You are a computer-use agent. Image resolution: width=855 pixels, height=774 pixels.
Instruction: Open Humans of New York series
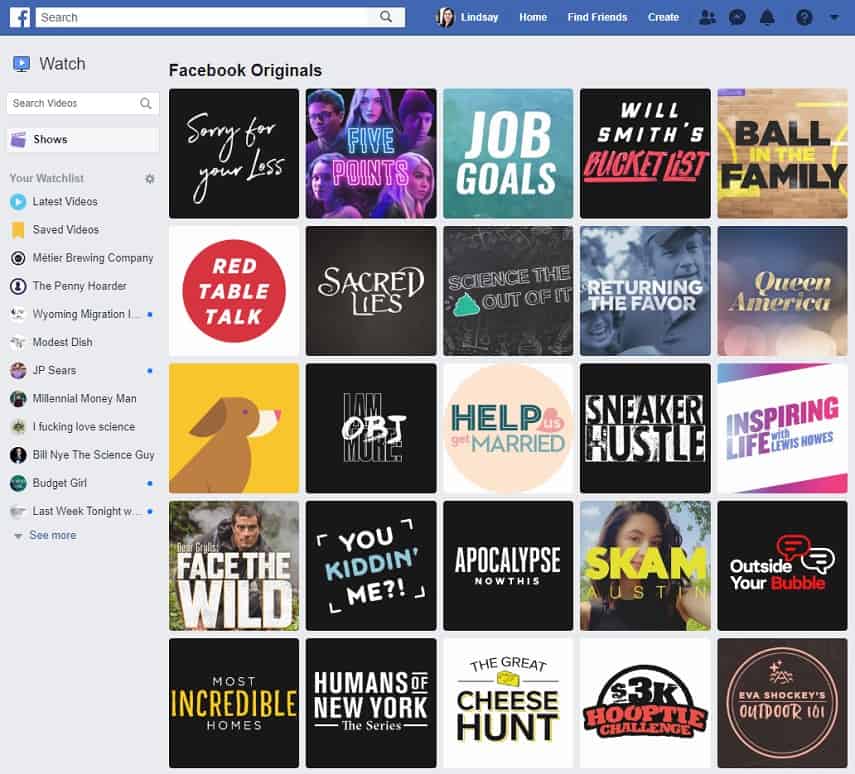(x=371, y=703)
